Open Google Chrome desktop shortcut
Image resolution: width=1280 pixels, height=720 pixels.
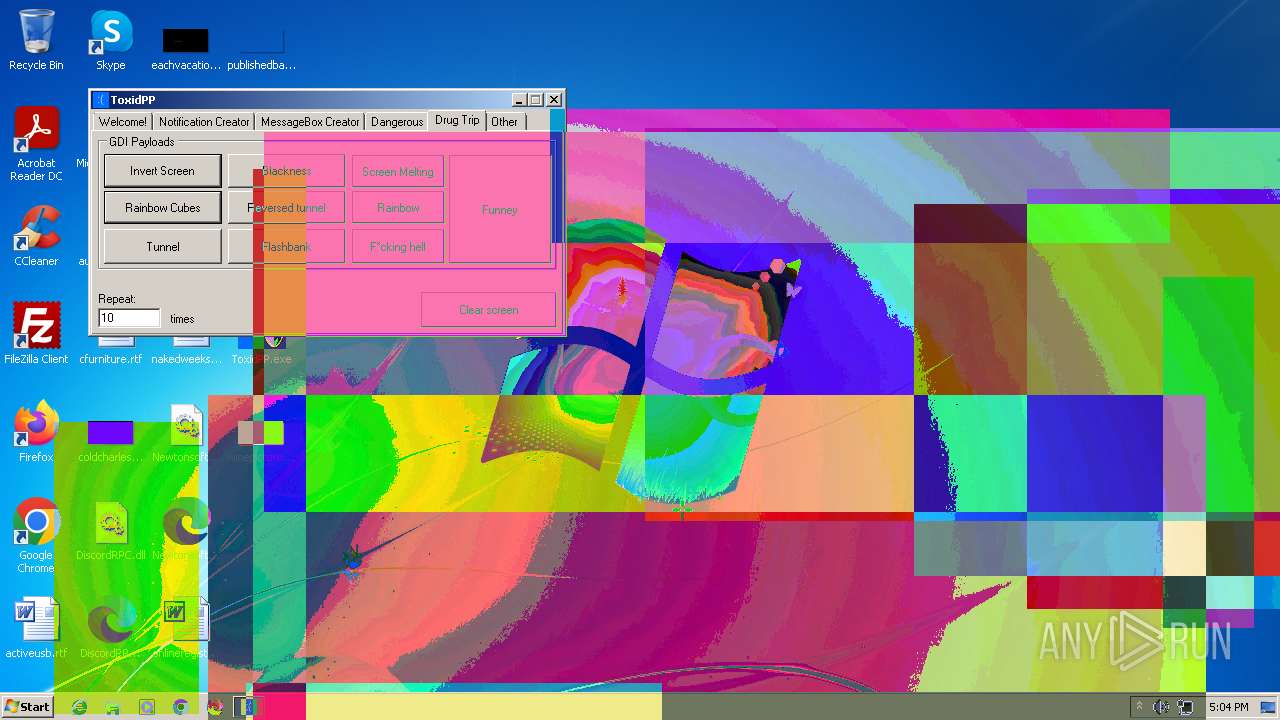[36, 536]
